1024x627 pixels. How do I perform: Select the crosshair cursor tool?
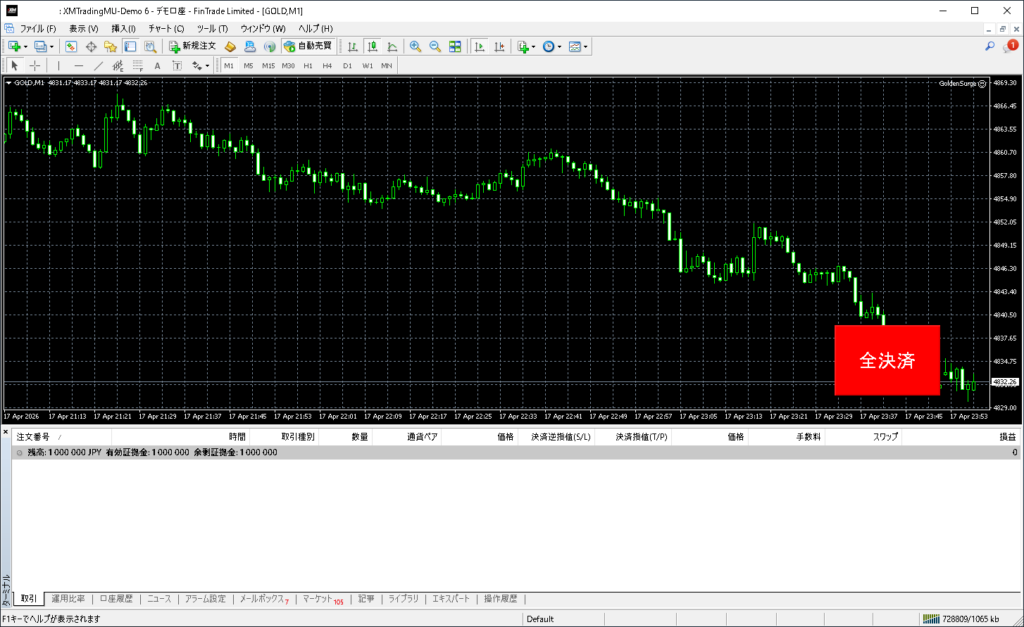(34, 65)
